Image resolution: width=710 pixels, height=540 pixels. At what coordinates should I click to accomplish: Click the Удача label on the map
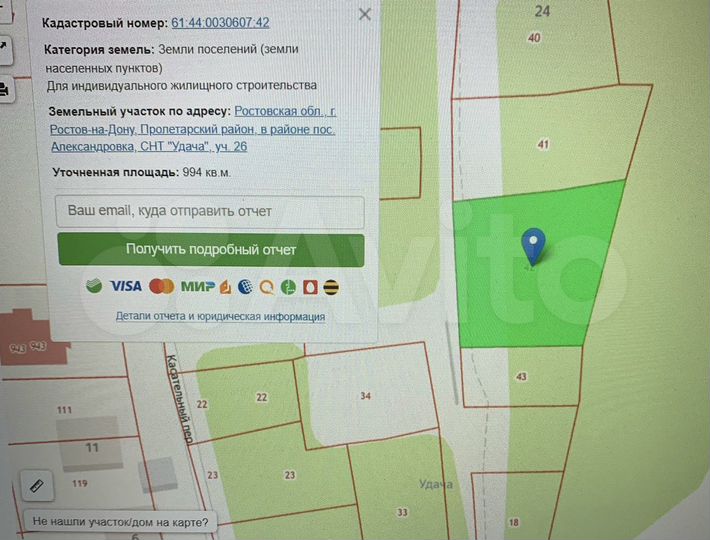(x=435, y=484)
